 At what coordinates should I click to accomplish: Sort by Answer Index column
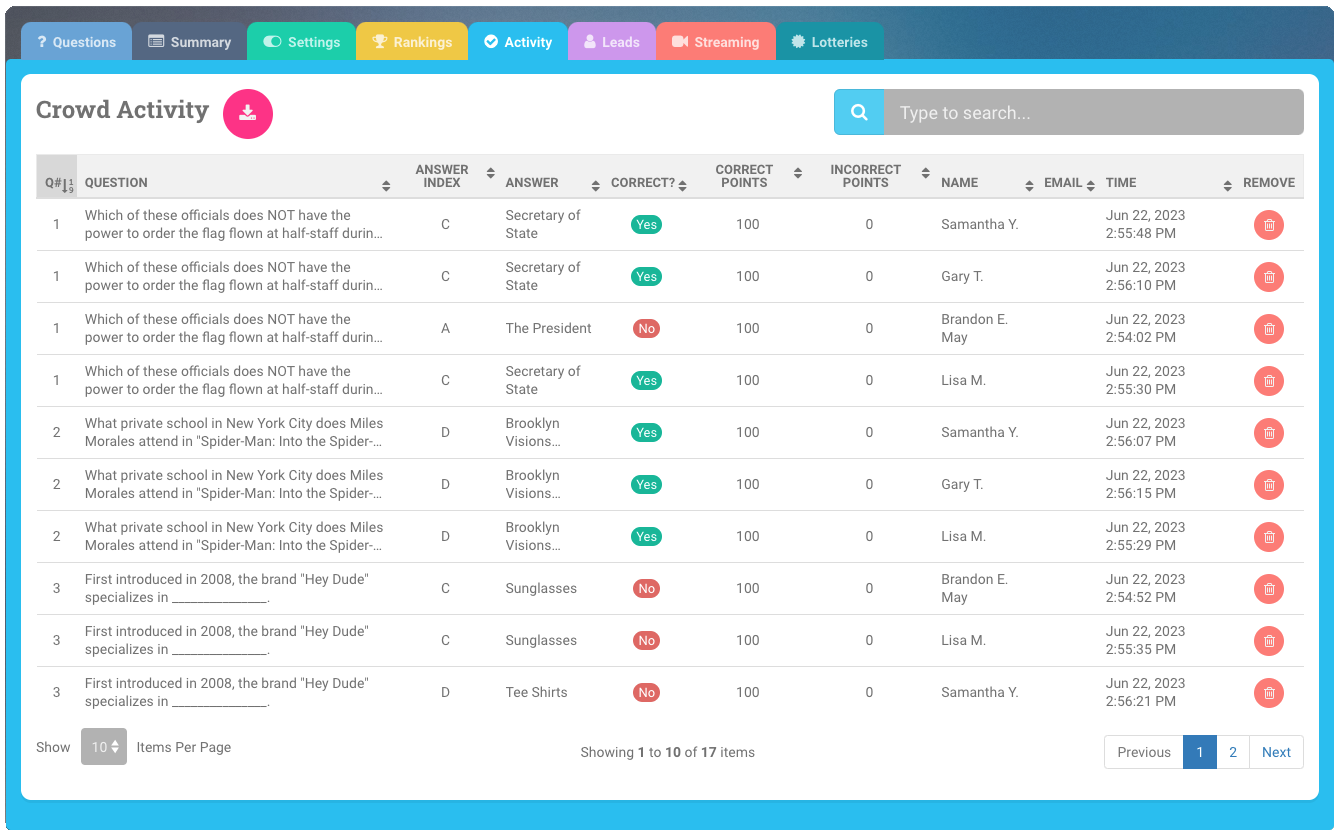pos(490,173)
